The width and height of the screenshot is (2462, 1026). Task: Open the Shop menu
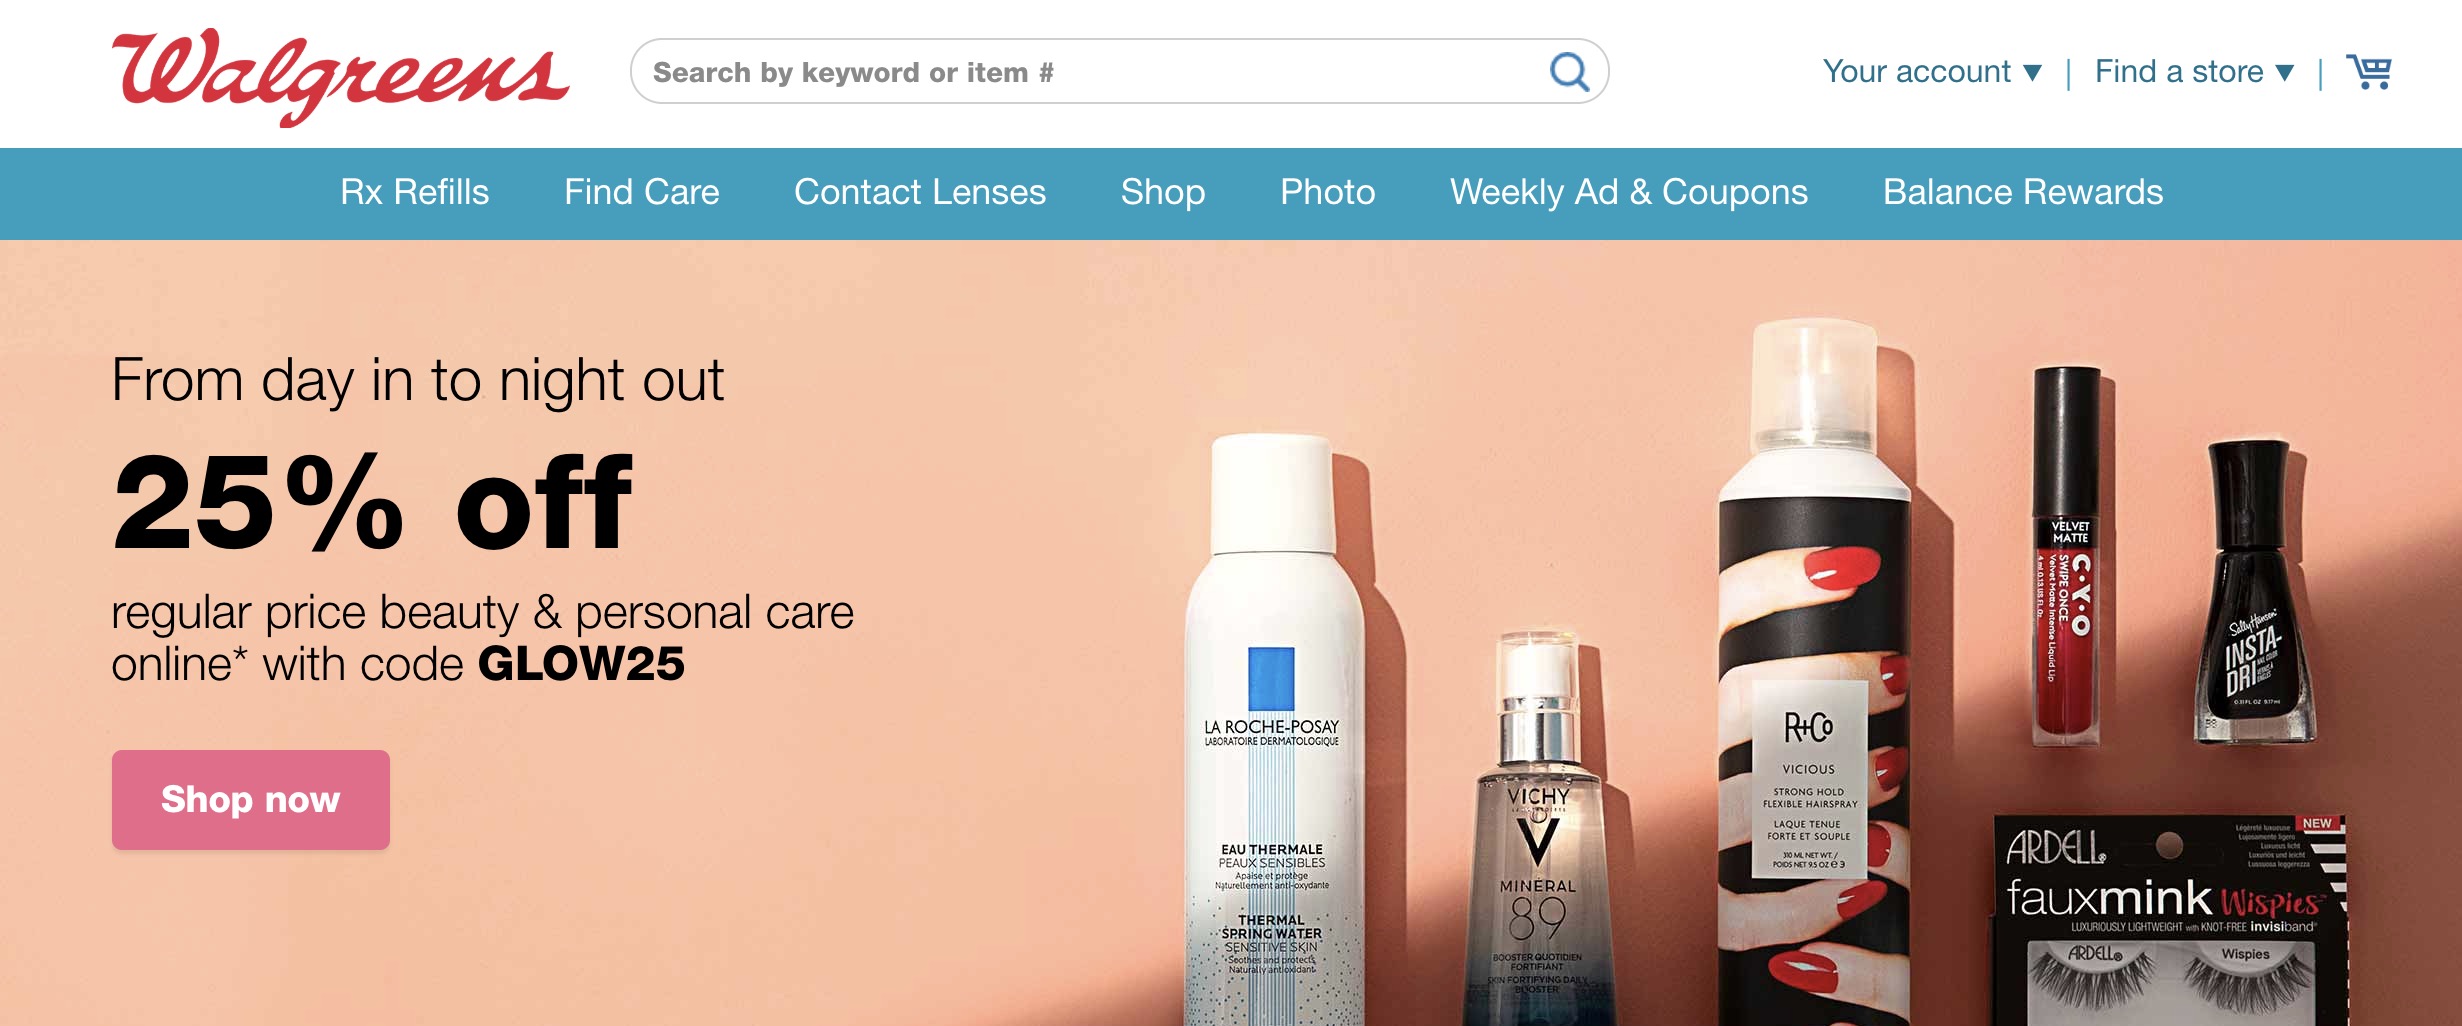(x=1163, y=192)
